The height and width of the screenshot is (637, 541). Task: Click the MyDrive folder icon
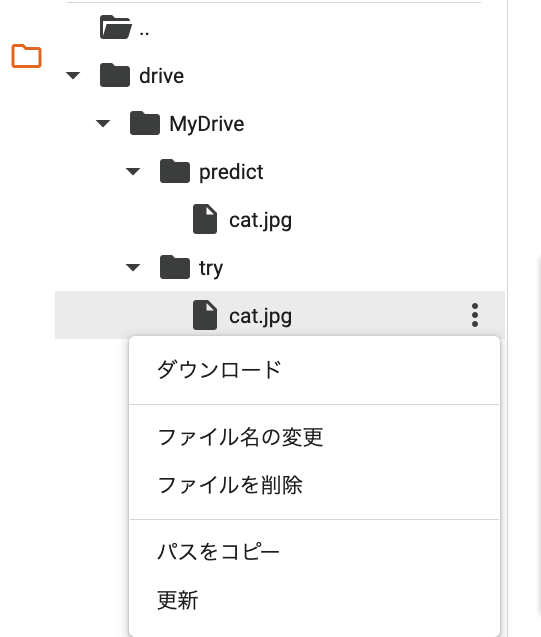[x=145, y=123]
